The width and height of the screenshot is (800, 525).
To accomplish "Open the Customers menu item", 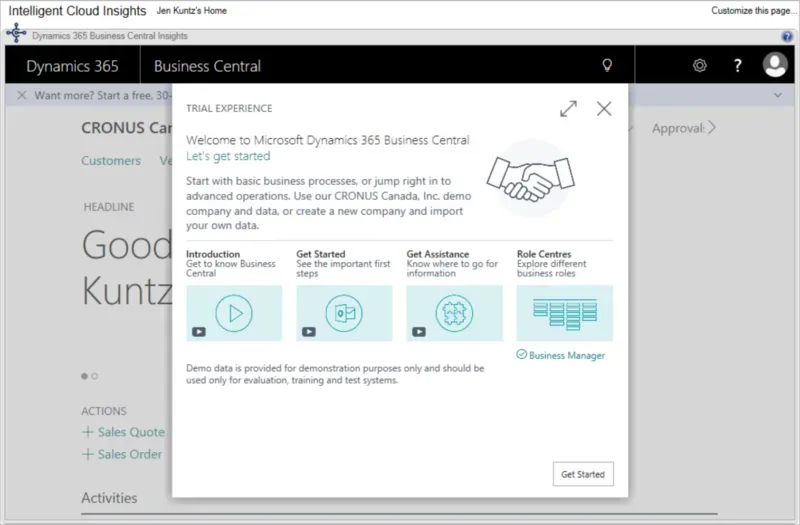I will (x=111, y=161).
